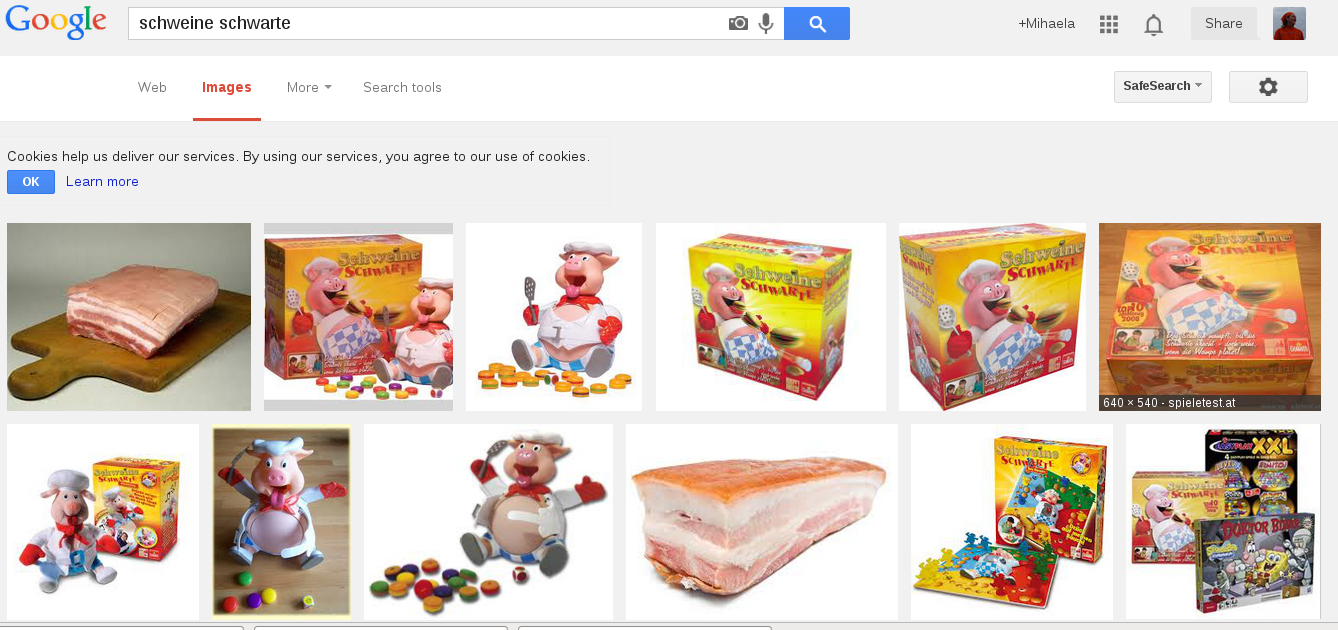Open the spieletest.at game box thumbnail

pyautogui.click(x=1210, y=317)
